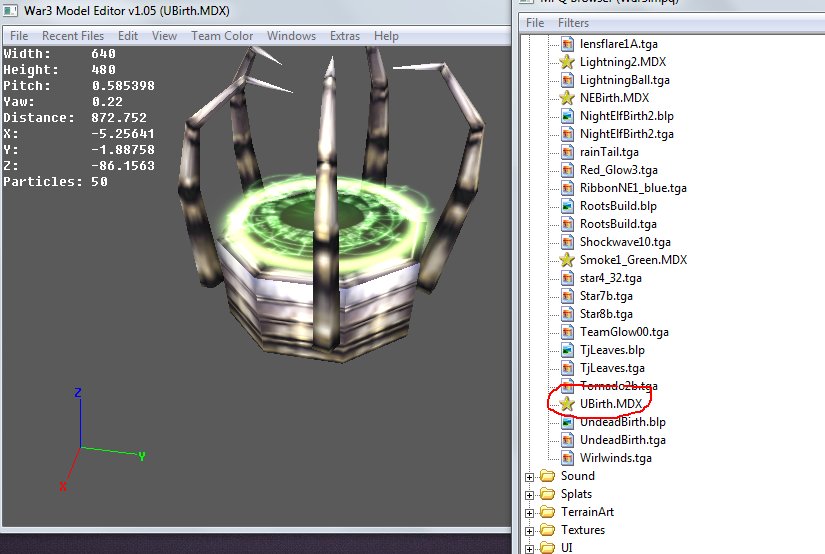Click the star4_32.tga file icon

pyautogui.click(x=567, y=278)
